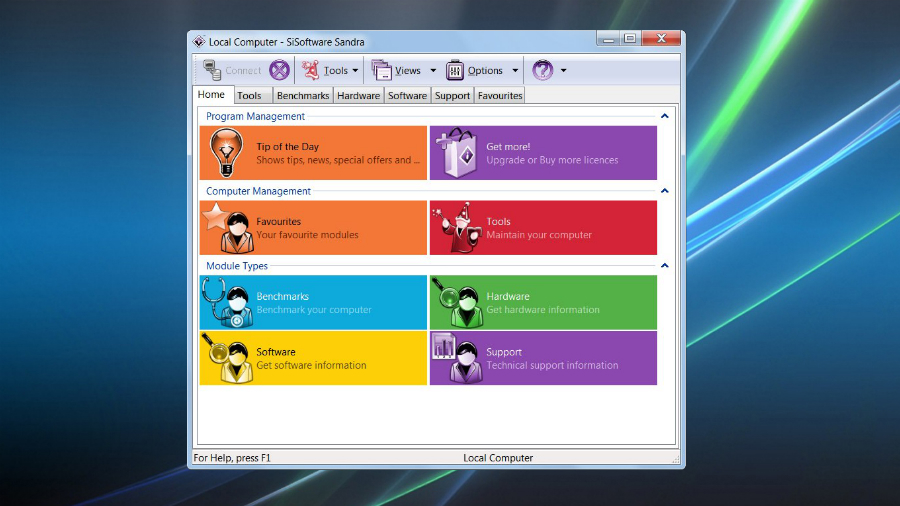Open the Get more shopping bag icon
This screenshot has width=900, height=506.
point(456,153)
